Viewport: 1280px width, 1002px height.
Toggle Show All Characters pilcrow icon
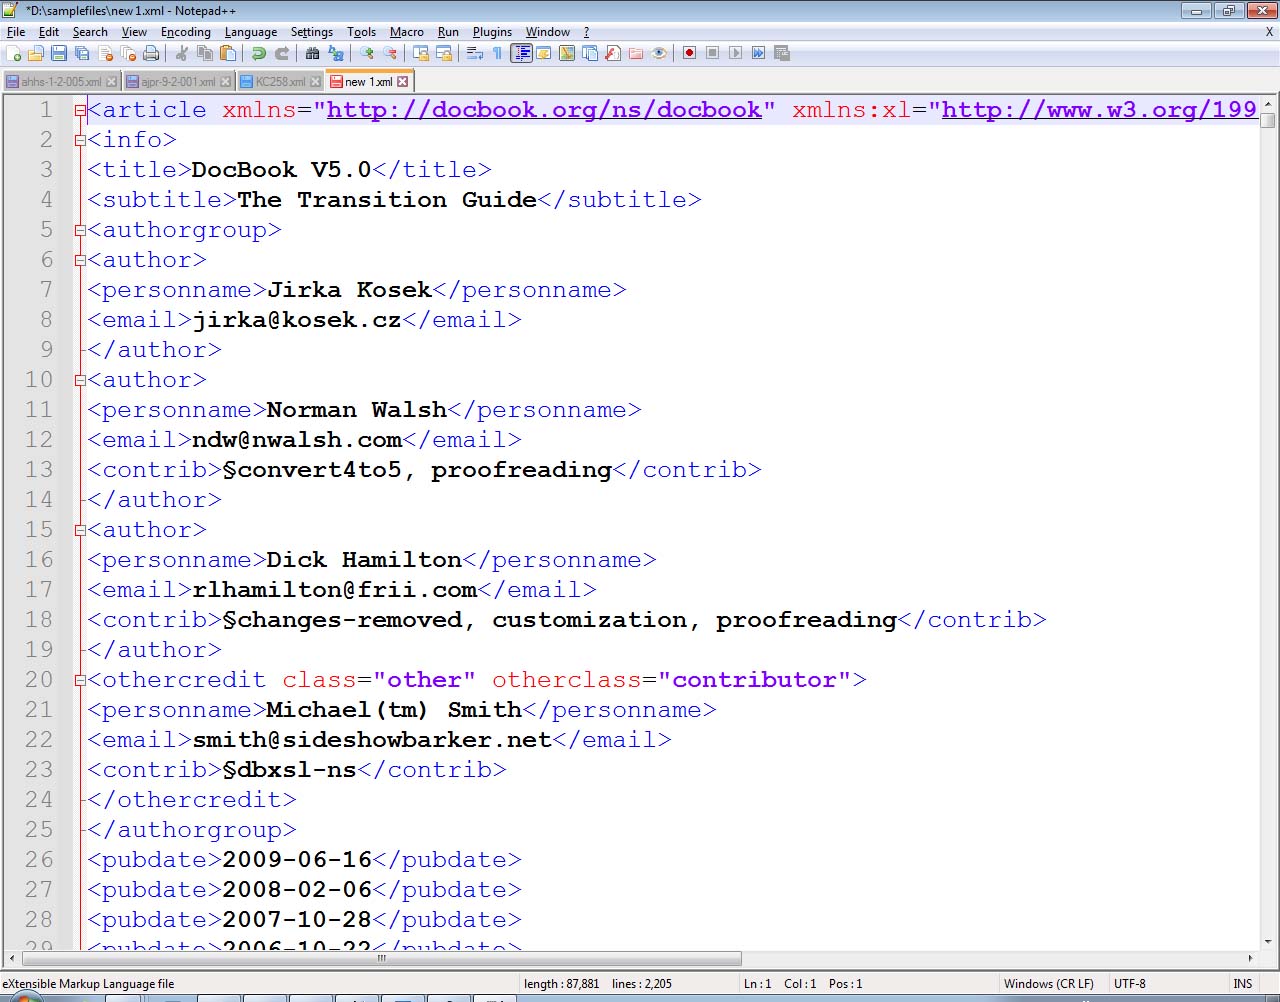[x=497, y=53]
